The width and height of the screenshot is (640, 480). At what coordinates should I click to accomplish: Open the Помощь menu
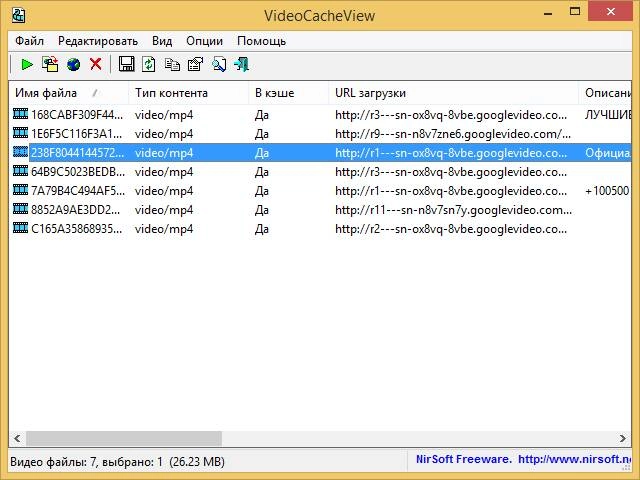click(x=261, y=41)
